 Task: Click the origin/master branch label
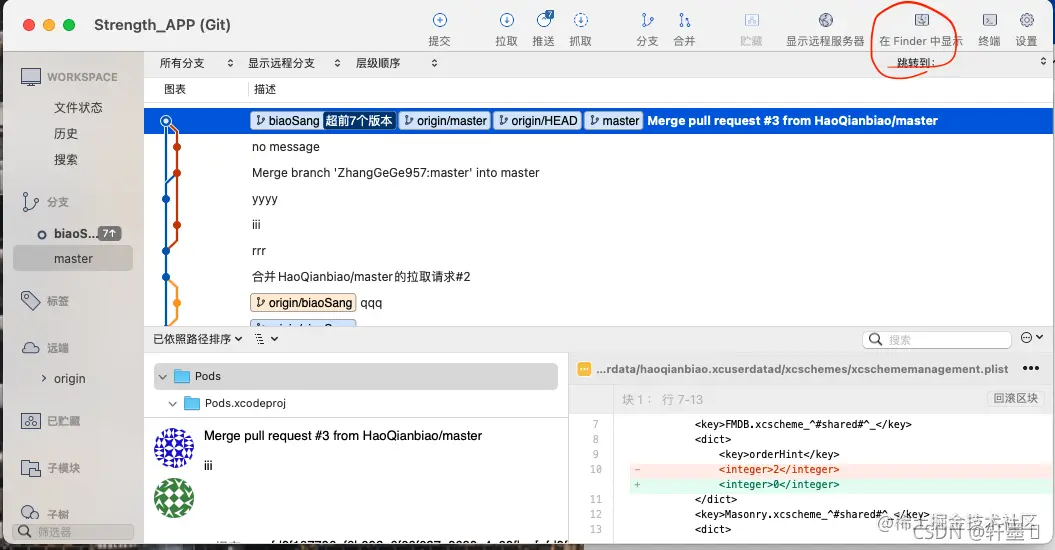[x=444, y=121]
